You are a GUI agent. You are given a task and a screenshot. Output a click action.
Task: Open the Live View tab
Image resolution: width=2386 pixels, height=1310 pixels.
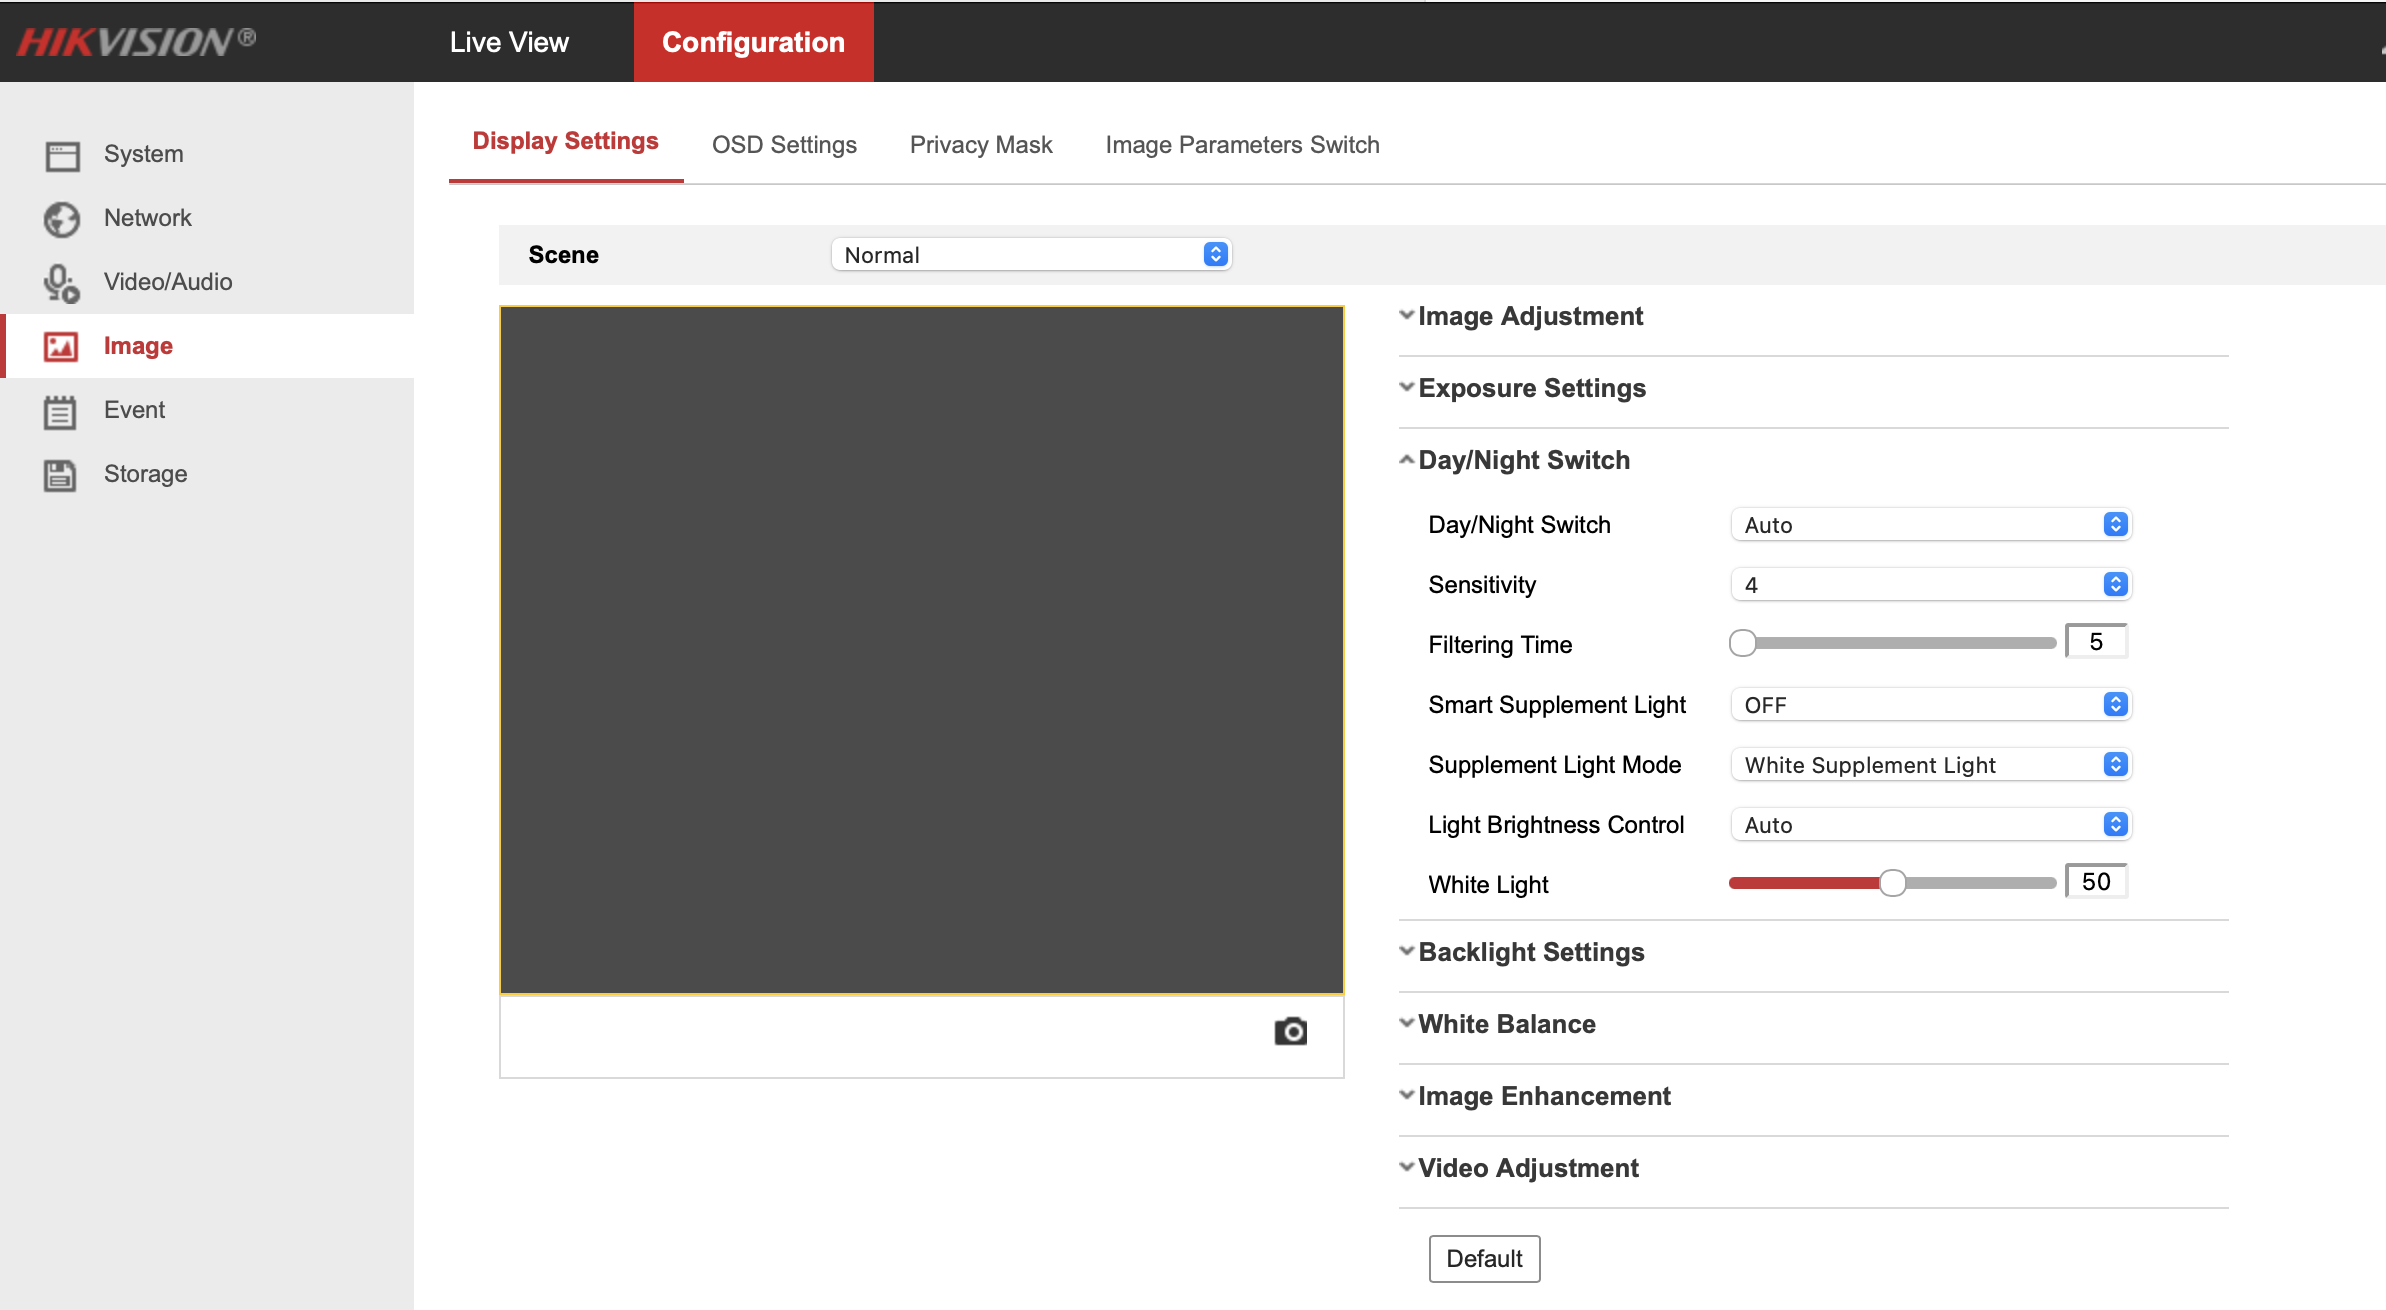[x=509, y=42]
